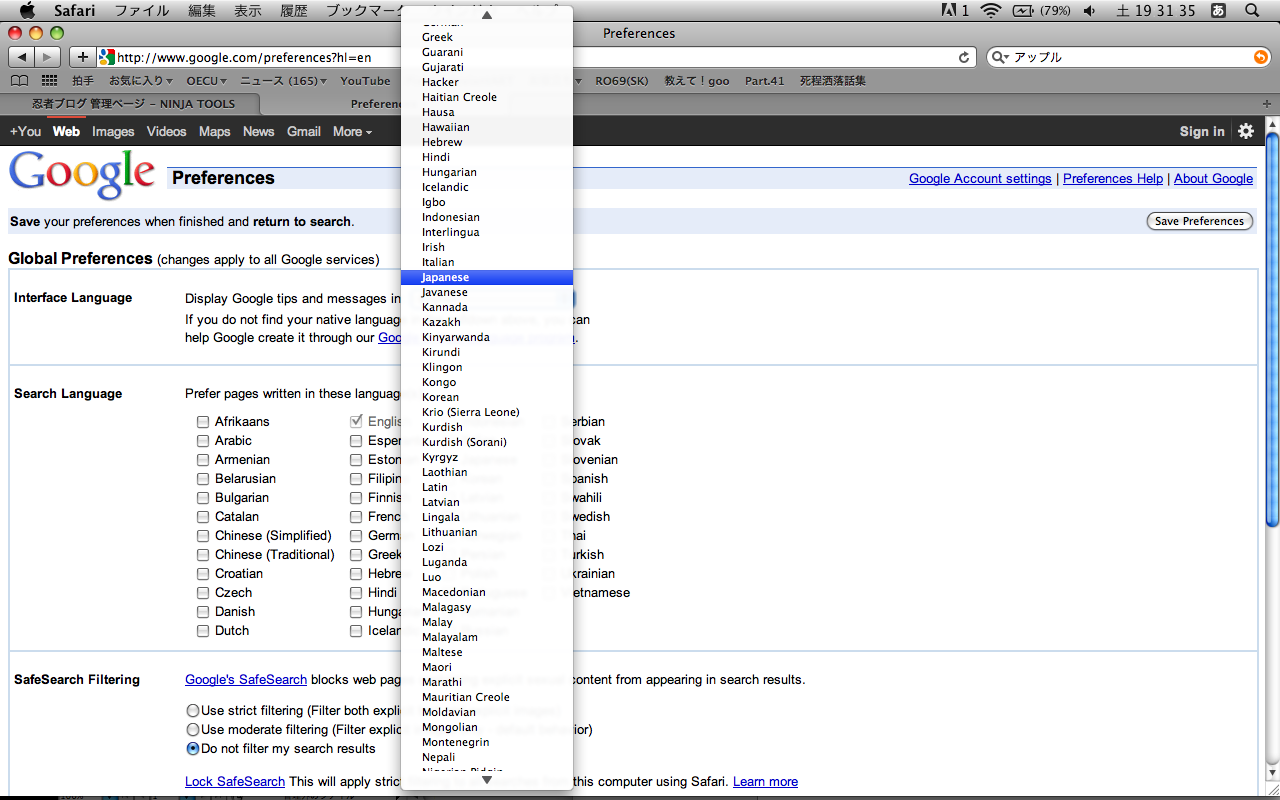Select Use strict filtering option
The height and width of the screenshot is (800, 1280).
193,711
